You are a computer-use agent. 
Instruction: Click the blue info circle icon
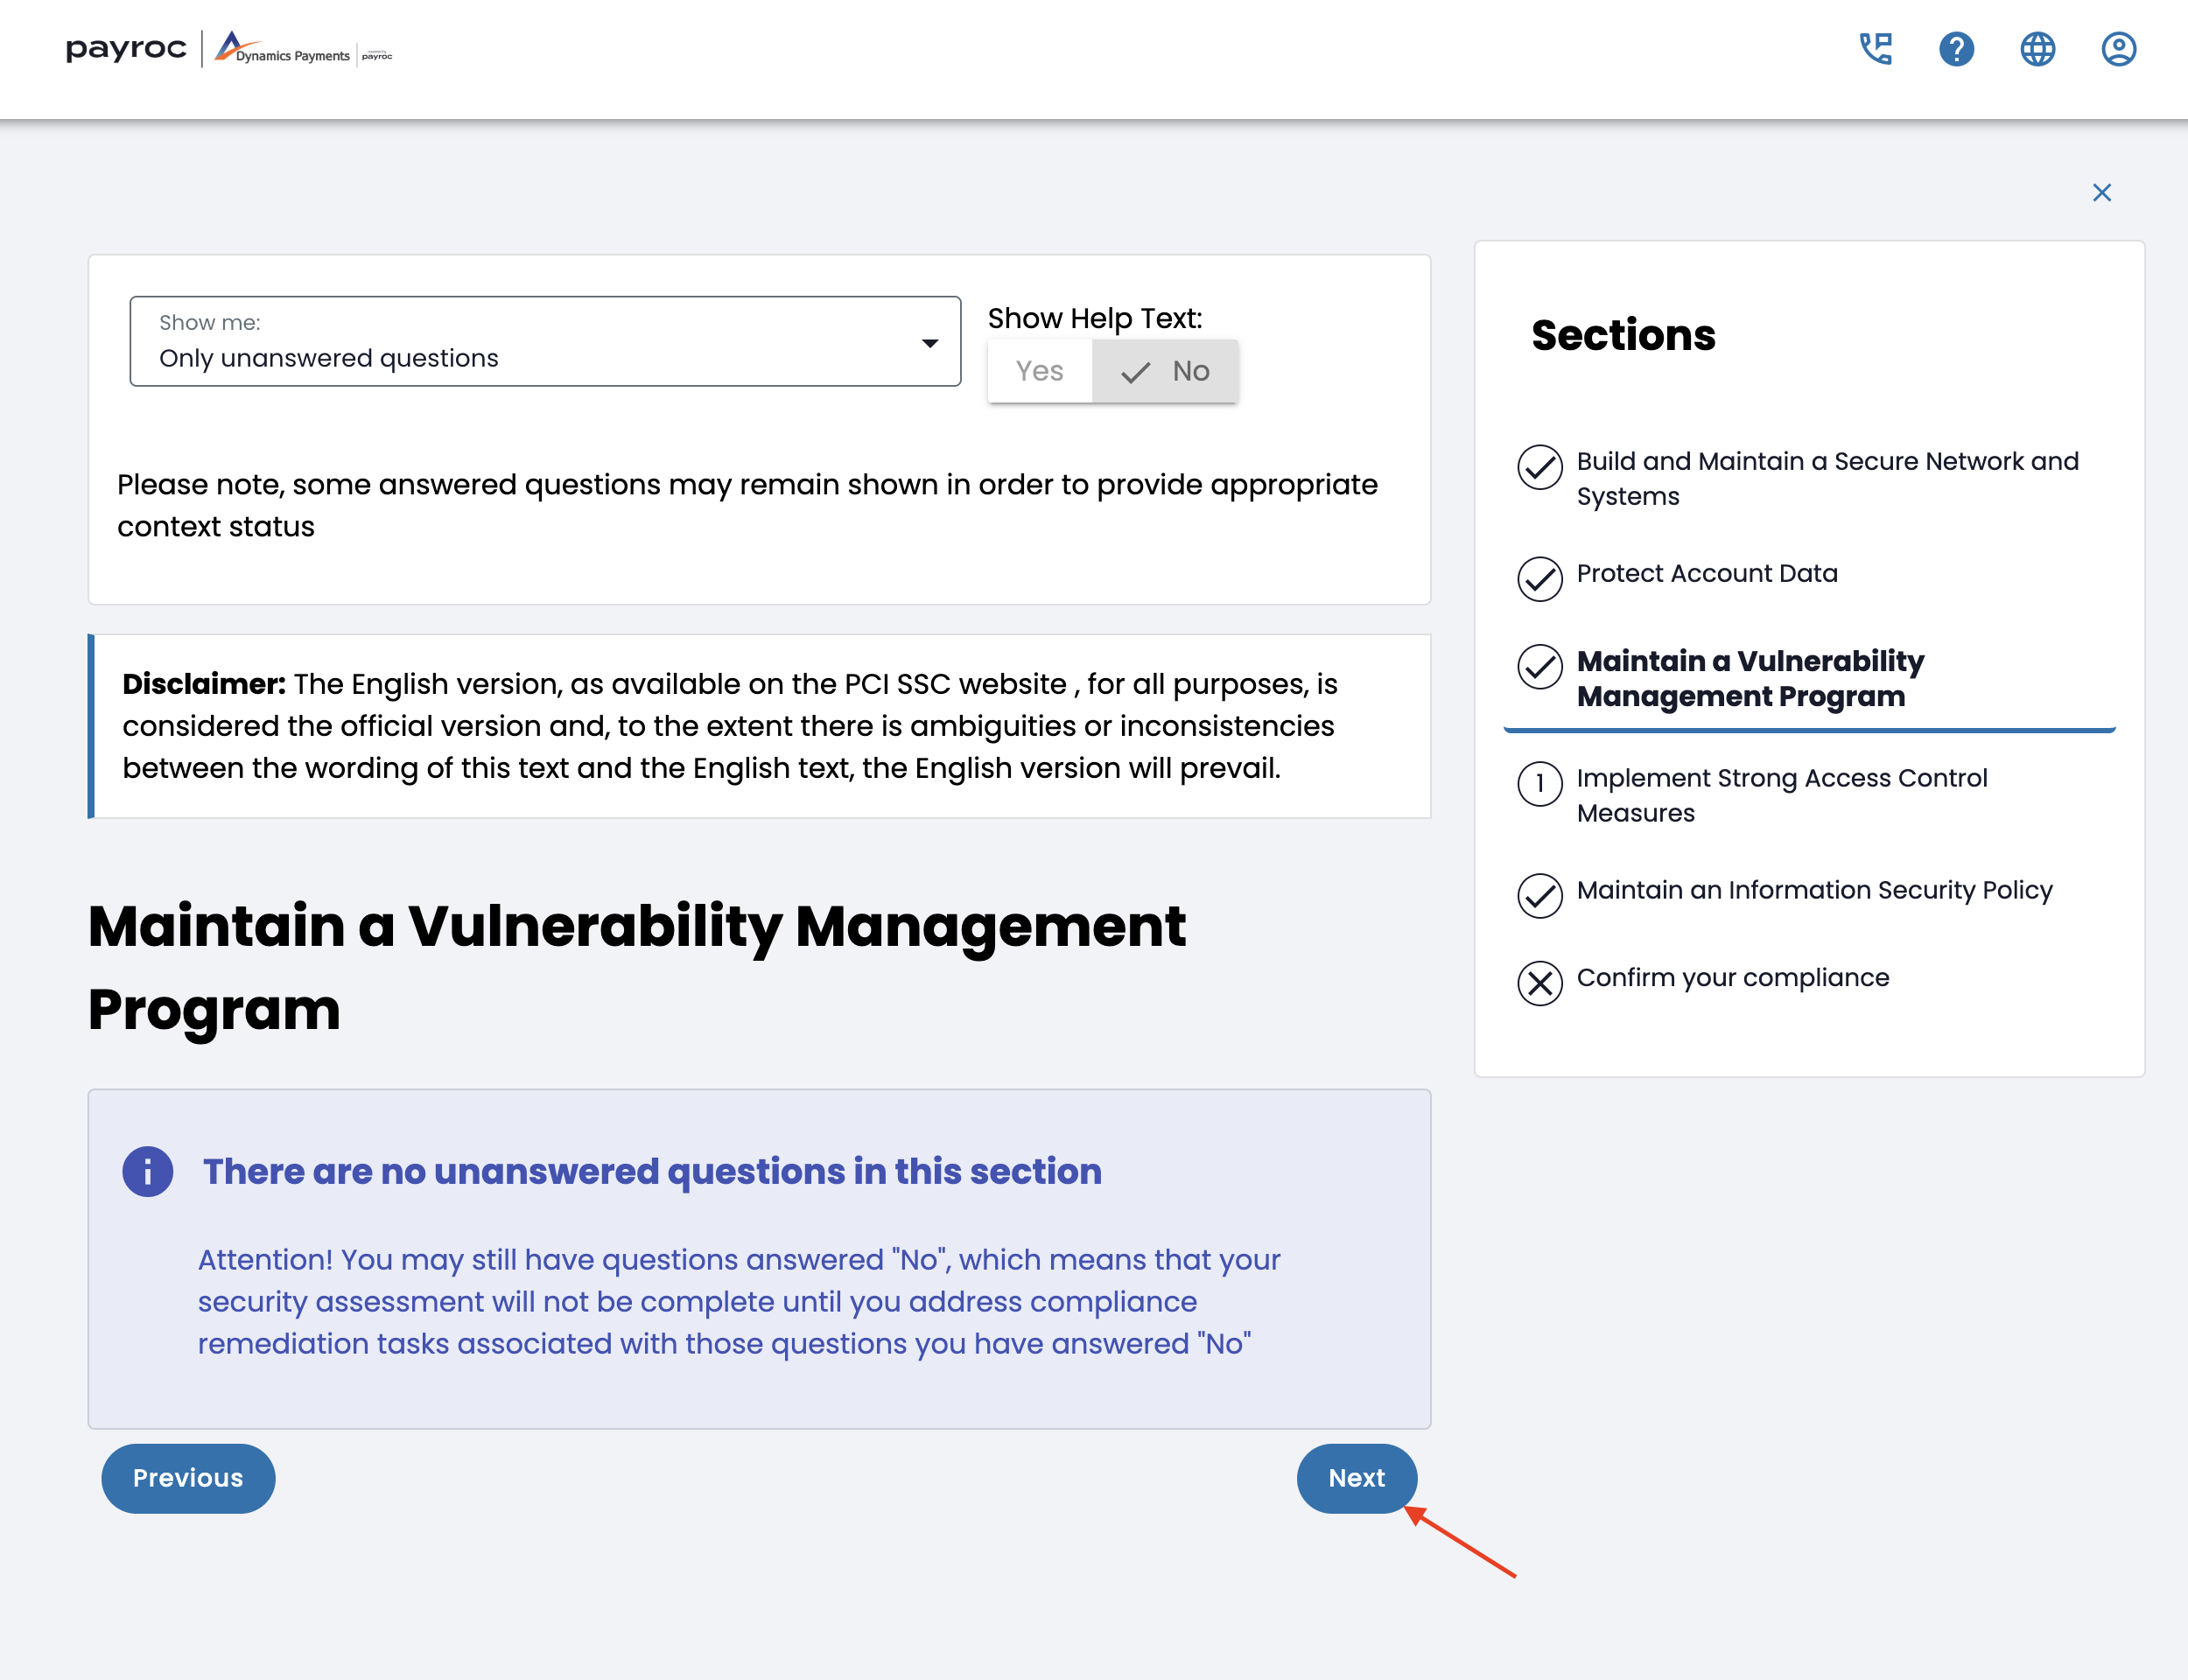[148, 1171]
